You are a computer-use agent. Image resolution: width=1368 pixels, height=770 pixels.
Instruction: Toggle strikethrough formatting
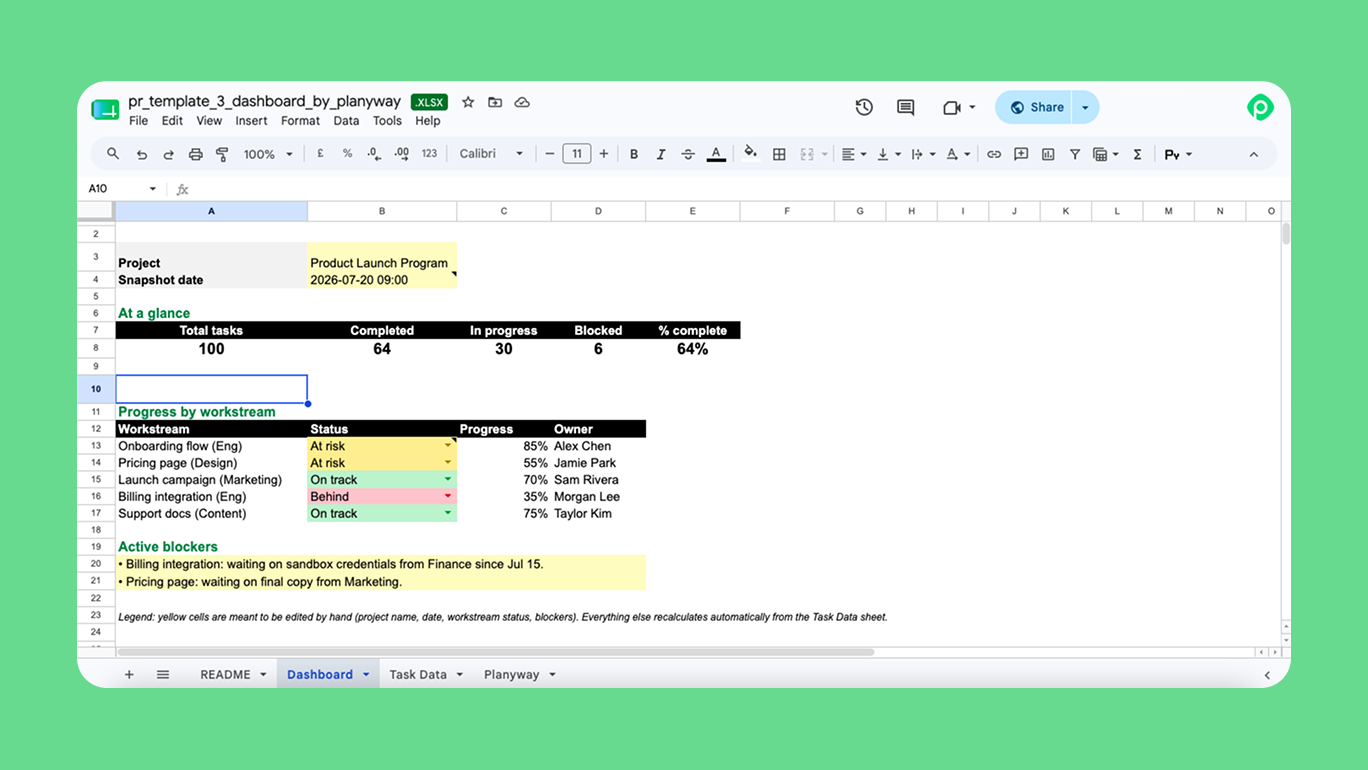(x=688, y=154)
